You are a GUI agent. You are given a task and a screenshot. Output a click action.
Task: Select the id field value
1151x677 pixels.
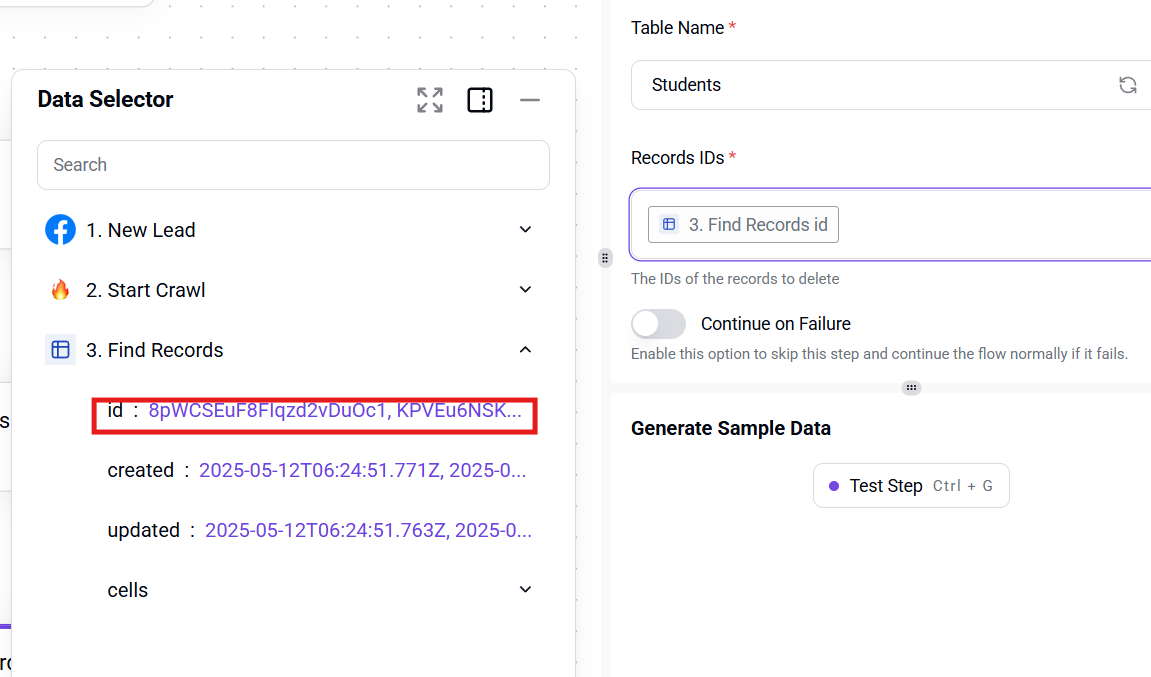click(x=334, y=411)
